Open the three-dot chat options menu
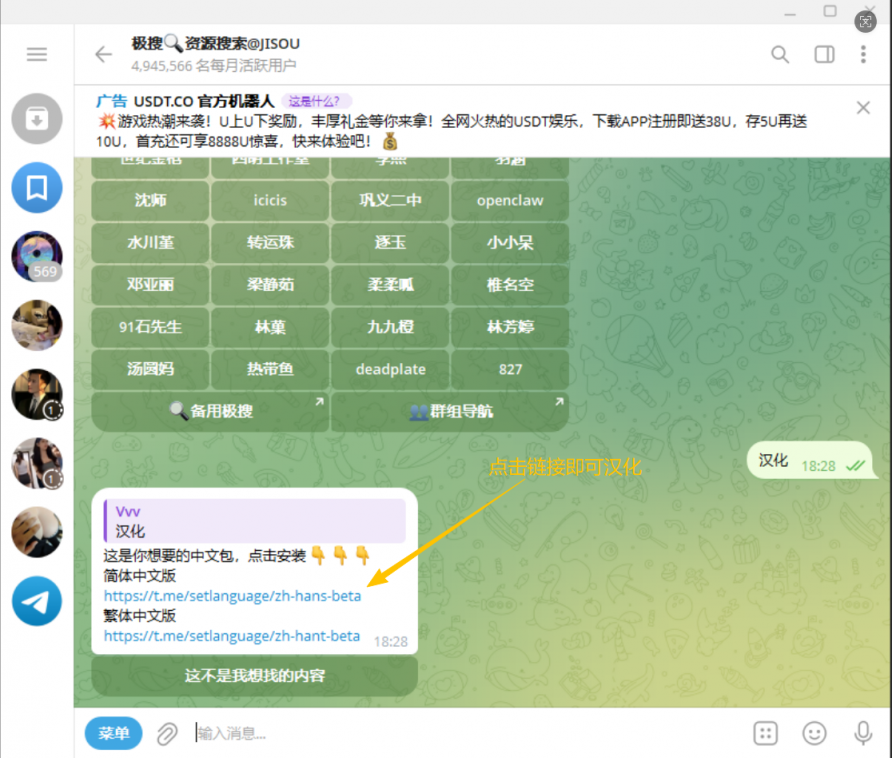The width and height of the screenshot is (892, 758). (x=864, y=54)
